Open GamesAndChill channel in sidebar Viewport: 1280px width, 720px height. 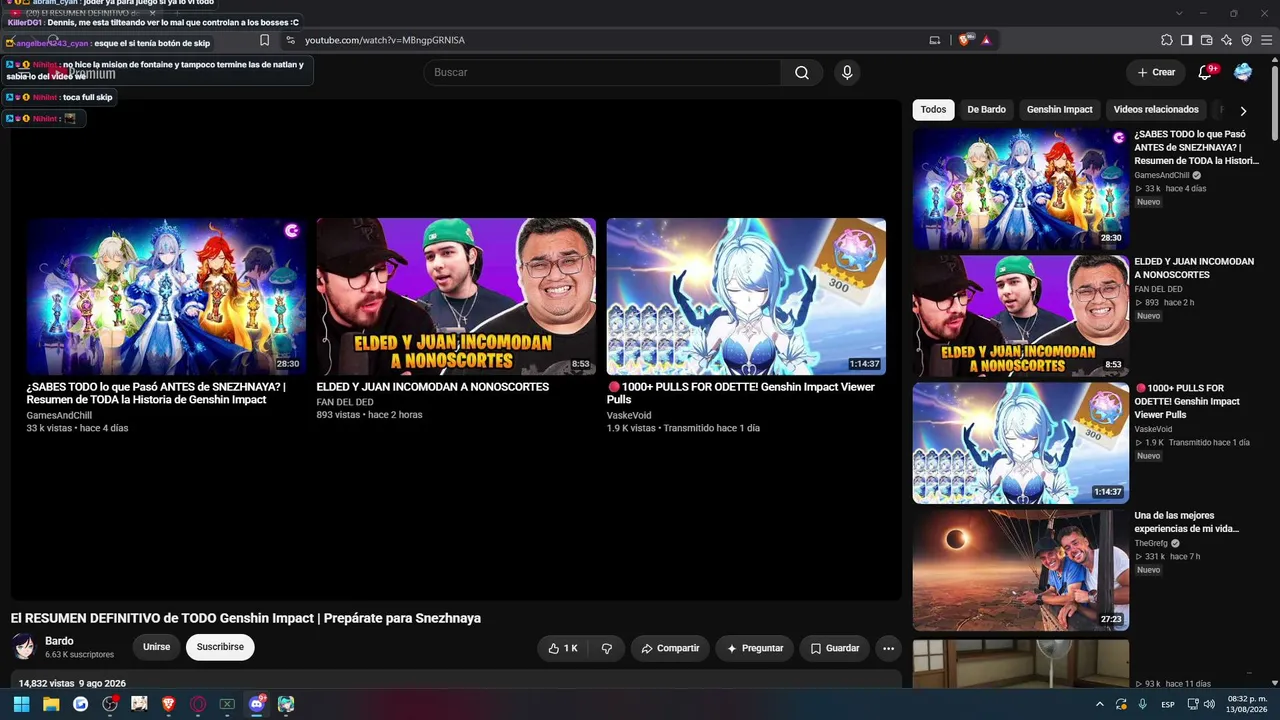click(x=1162, y=175)
